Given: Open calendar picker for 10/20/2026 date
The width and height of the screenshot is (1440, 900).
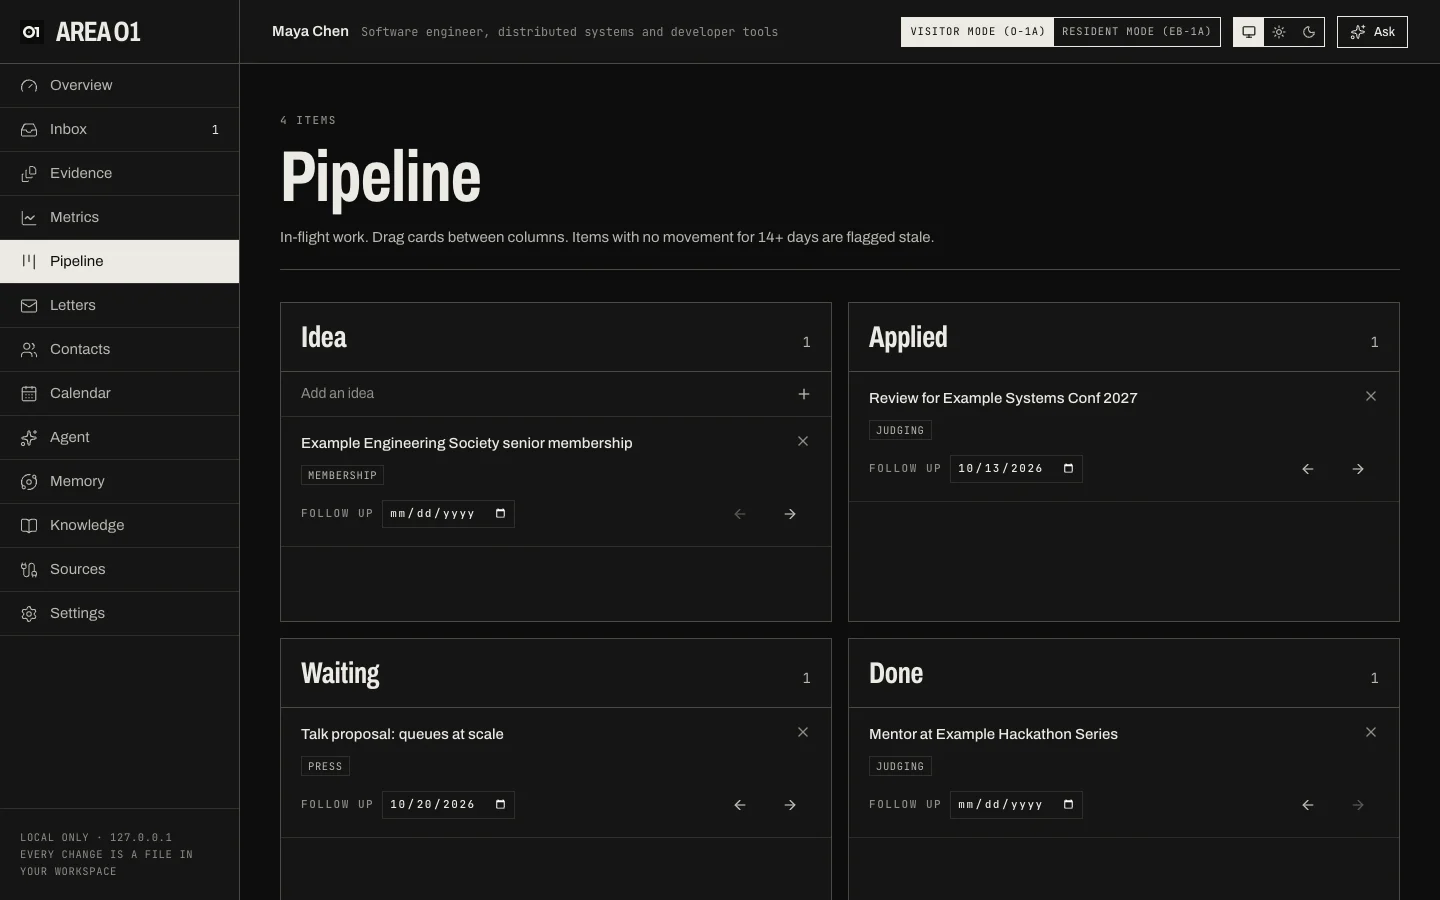Looking at the screenshot, I should (501, 805).
